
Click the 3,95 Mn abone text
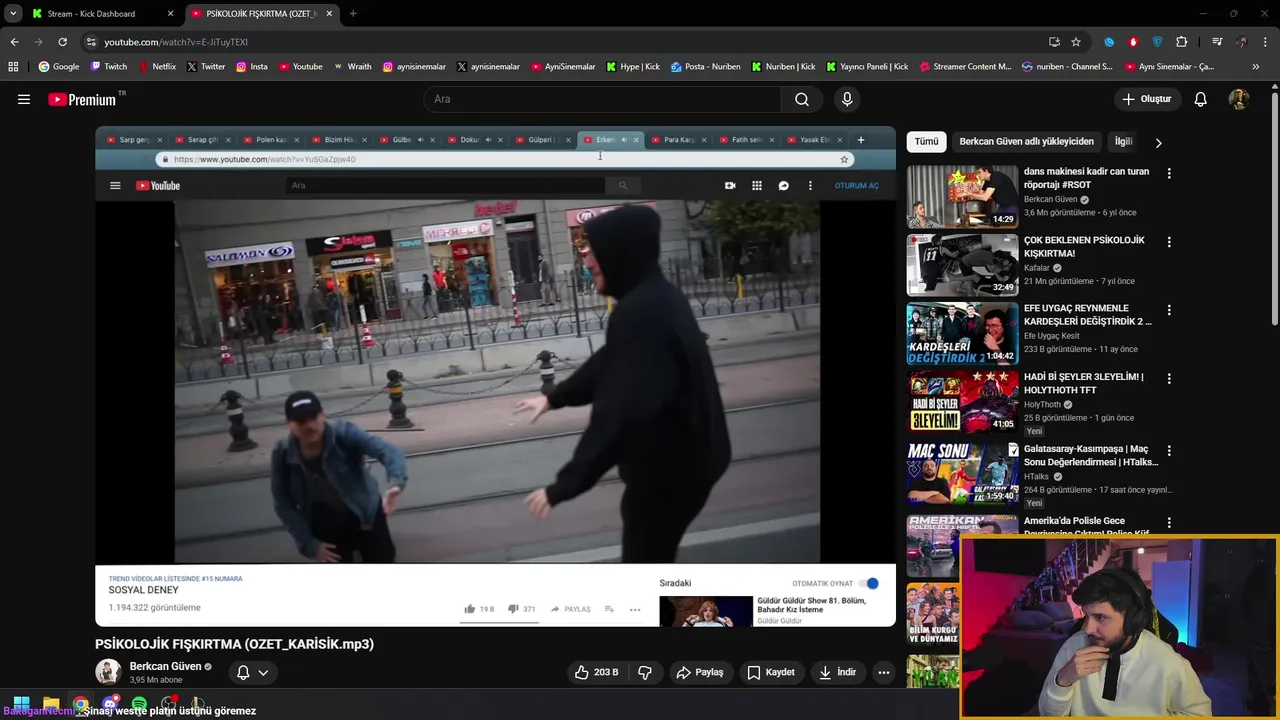(156, 680)
